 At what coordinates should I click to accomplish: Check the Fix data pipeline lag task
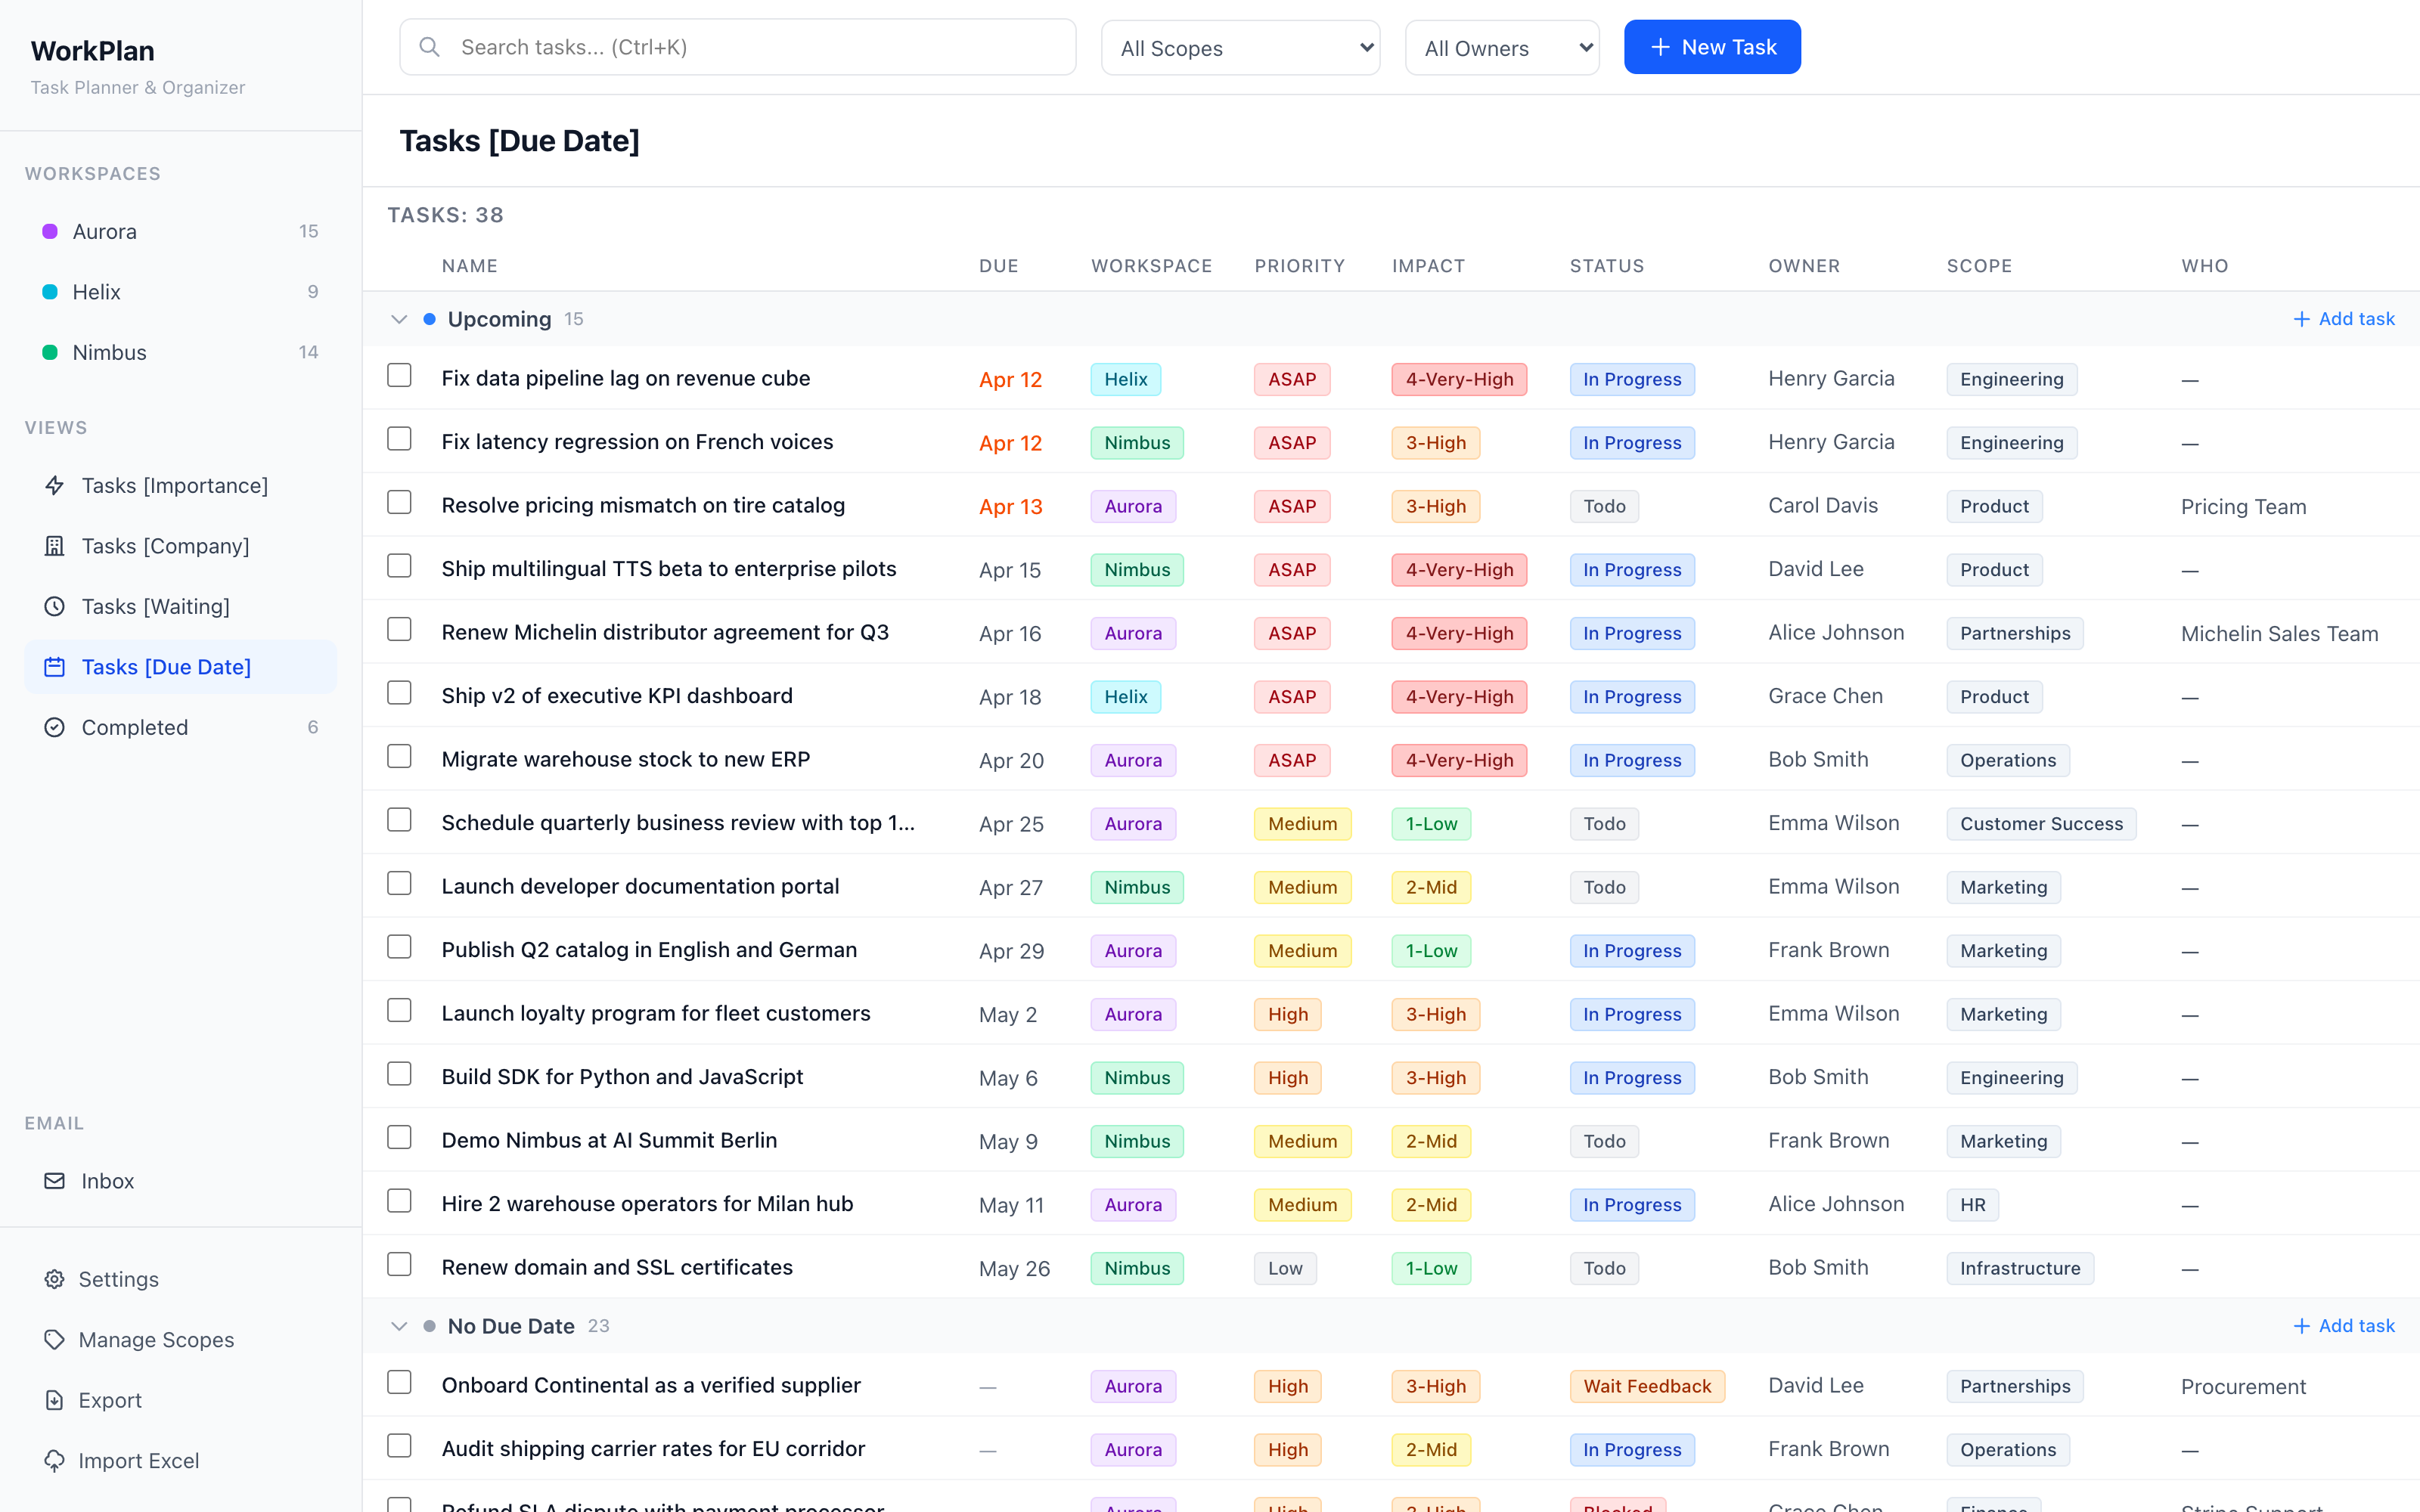click(399, 376)
